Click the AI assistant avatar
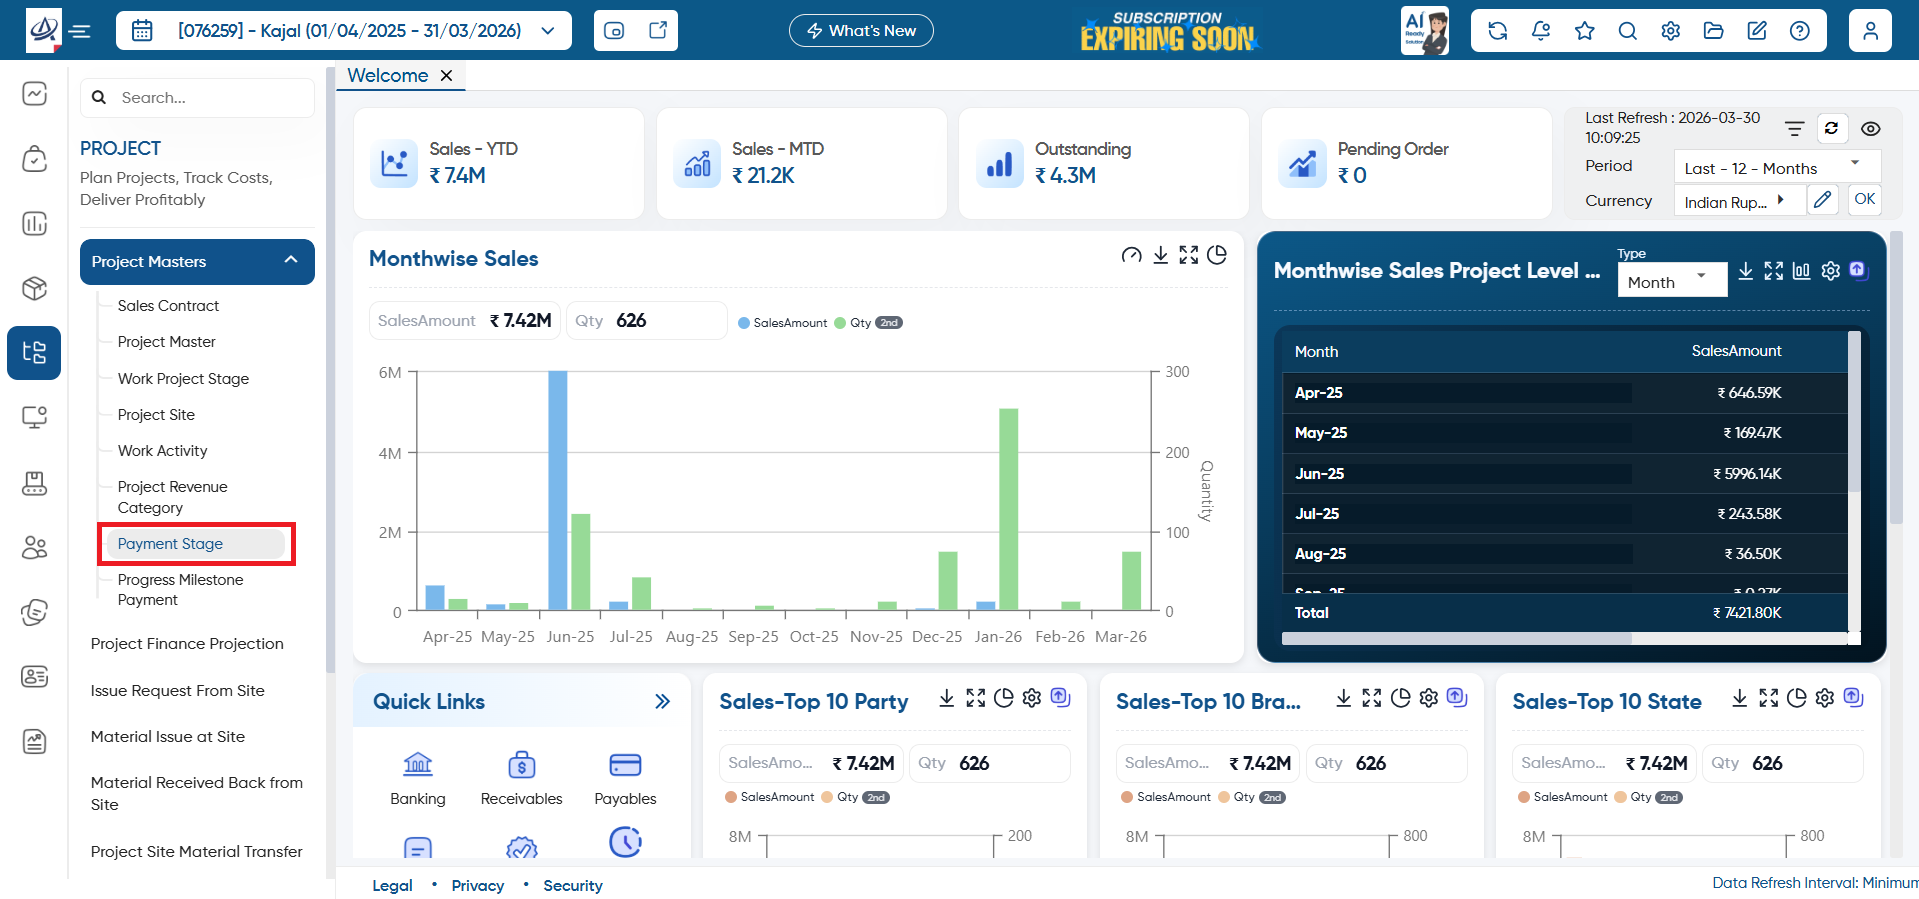1919x899 pixels. 1425,31
